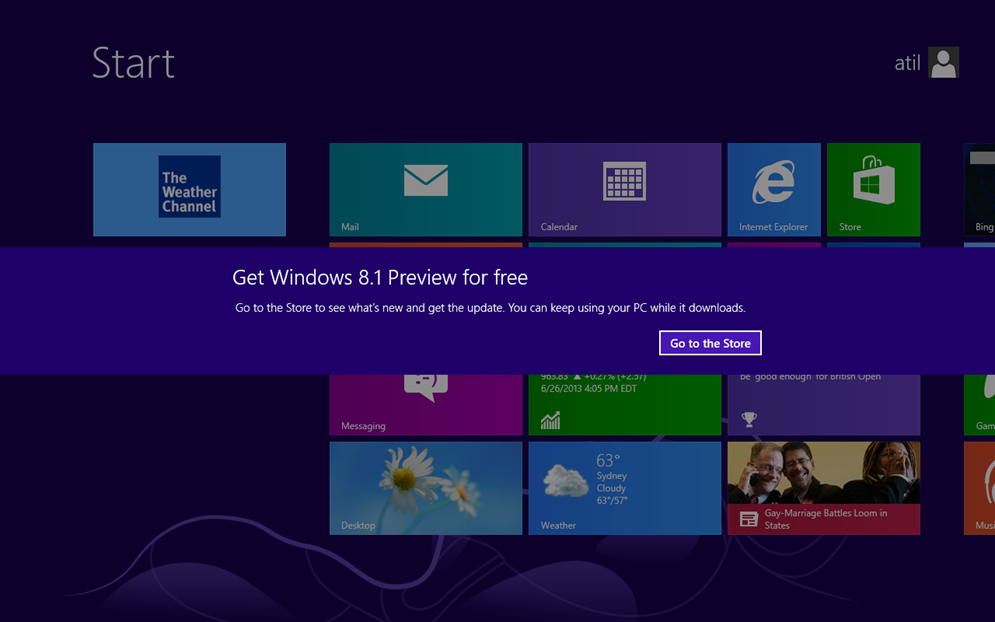Launch the Calendar tile
Viewport: 995px width, 622px height.
625,190
